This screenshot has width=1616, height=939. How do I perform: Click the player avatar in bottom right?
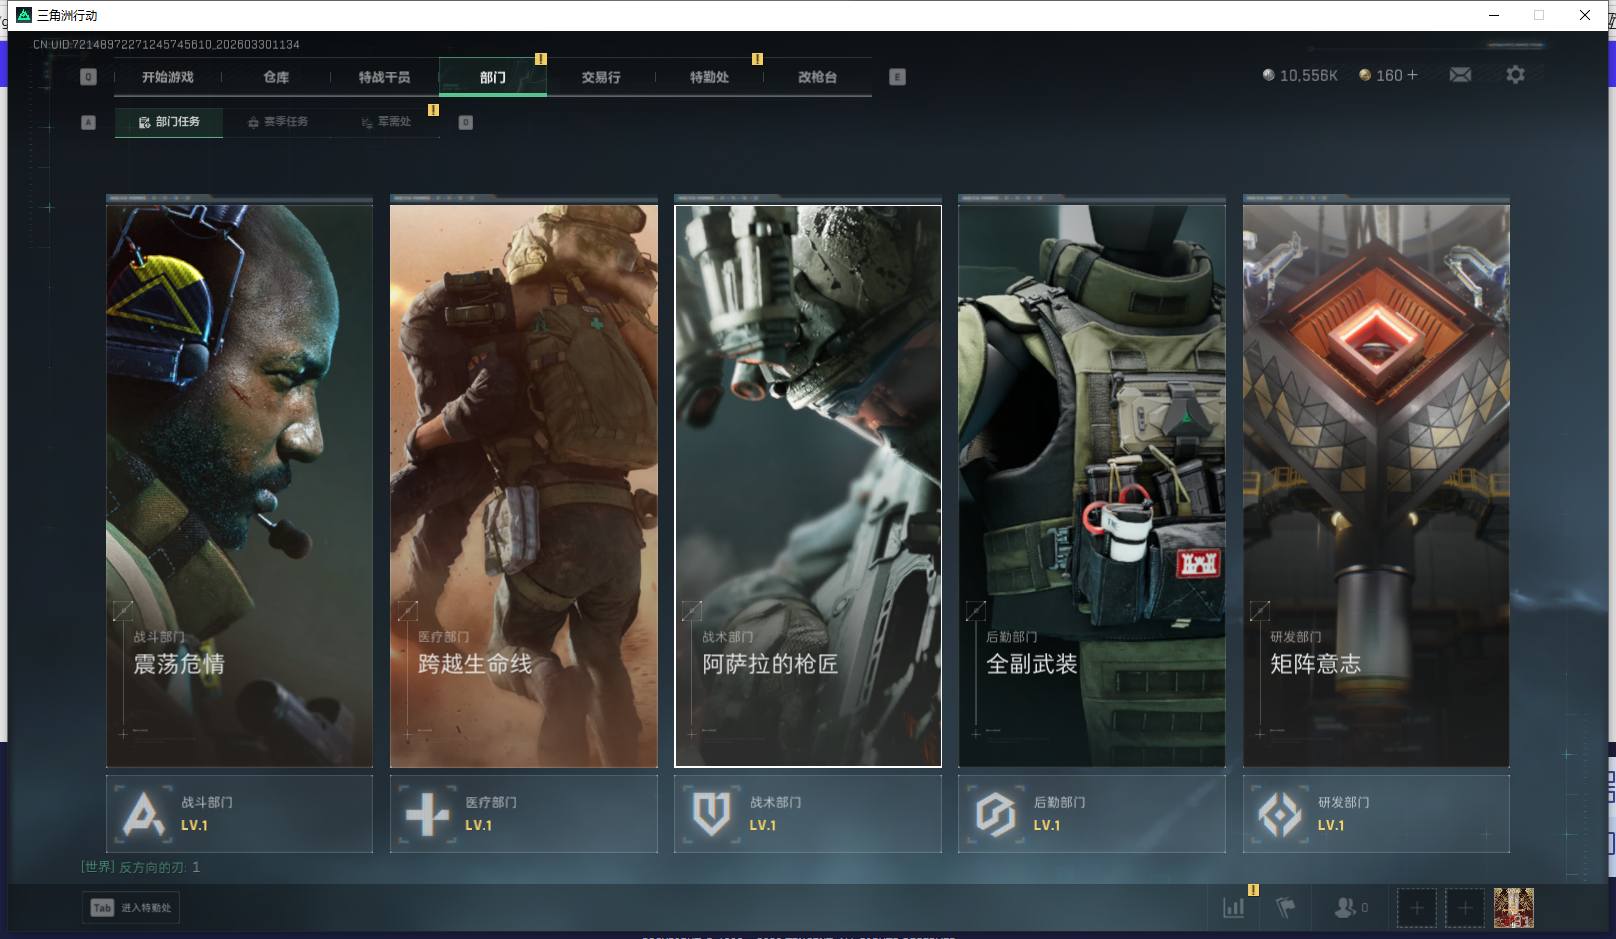[x=1513, y=908]
